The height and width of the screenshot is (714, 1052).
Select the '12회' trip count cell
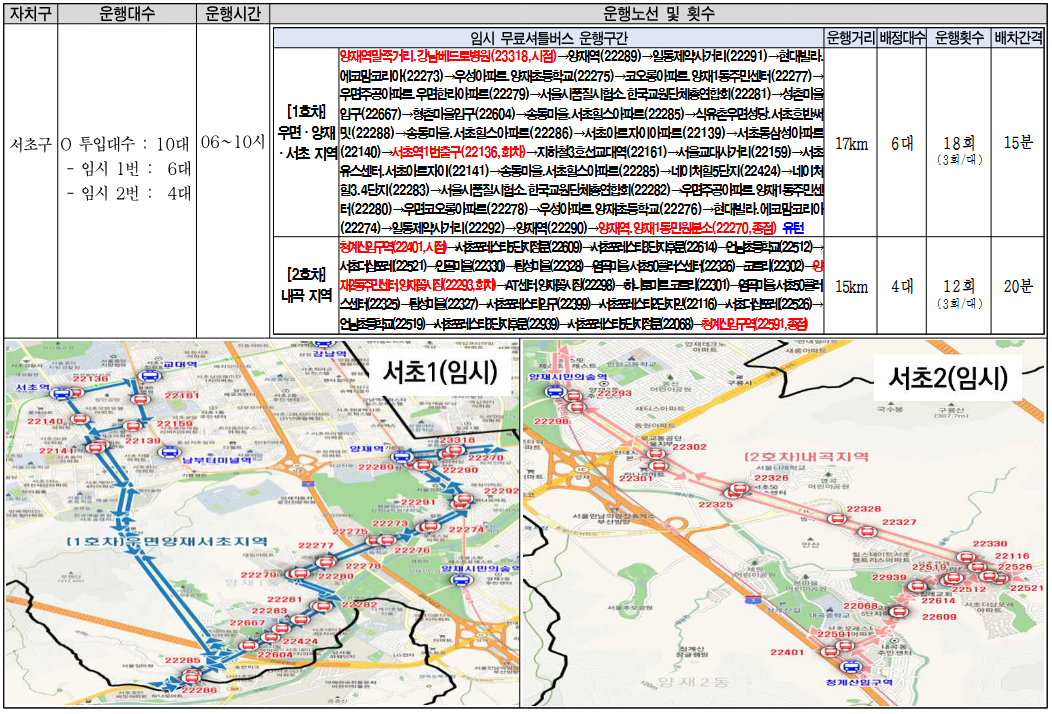click(958, 287)
